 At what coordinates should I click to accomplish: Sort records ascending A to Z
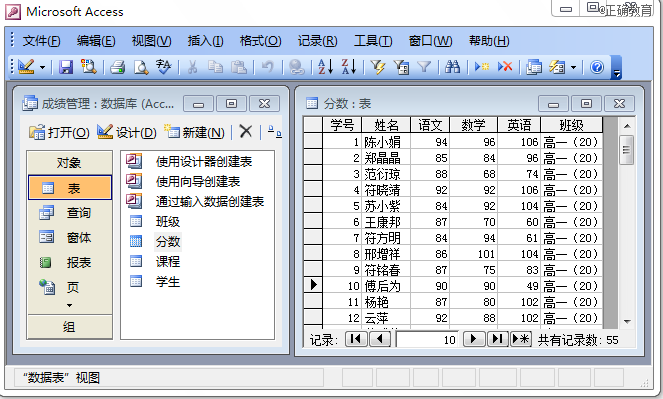tap(325, 67)
